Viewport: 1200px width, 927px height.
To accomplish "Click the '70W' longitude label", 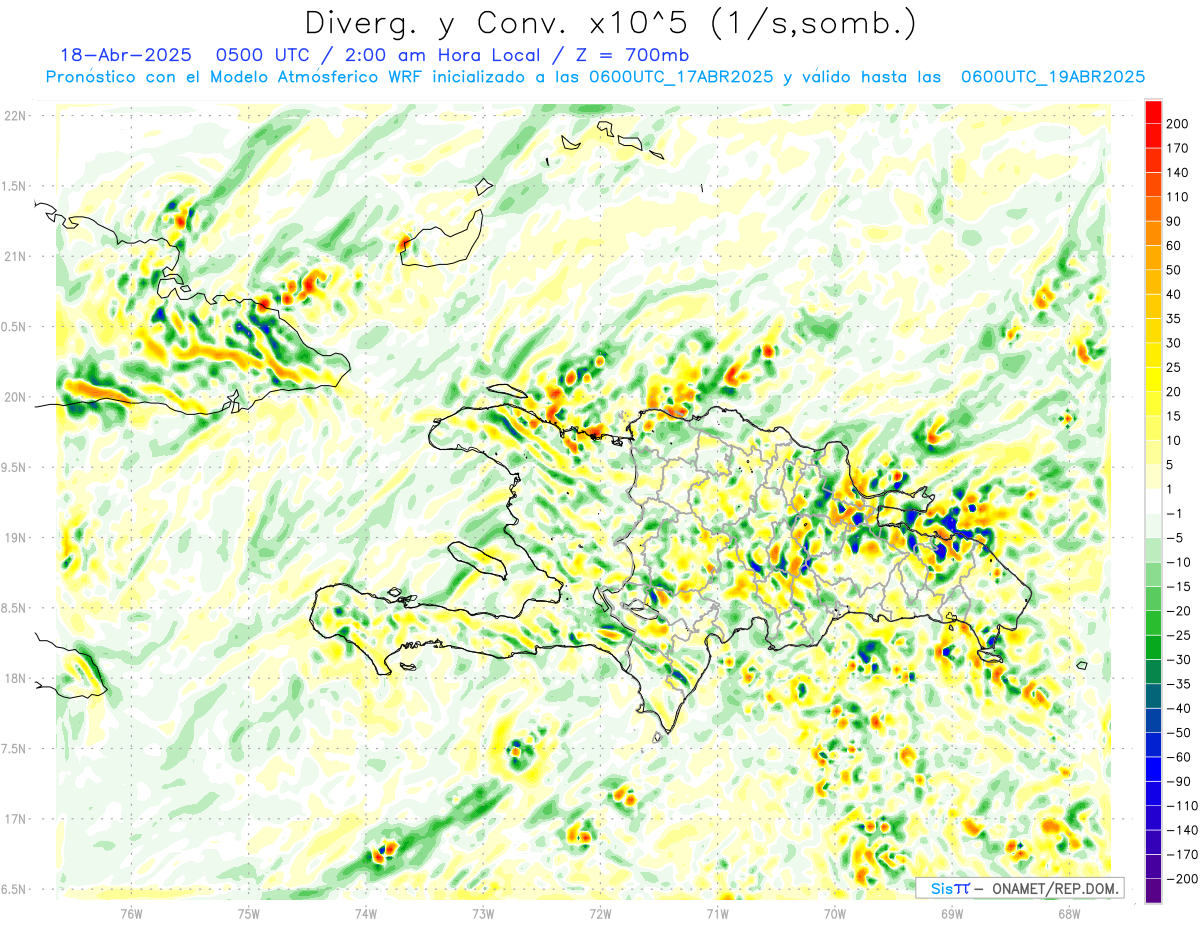I will click(x=835, y=914).
